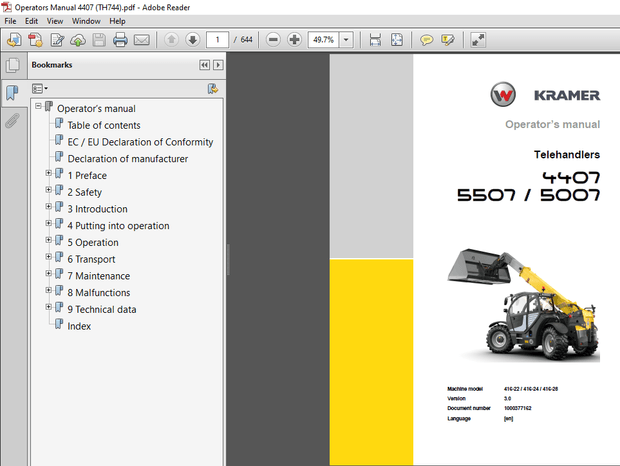
Task: Open the Window menu
Action: 86,21
